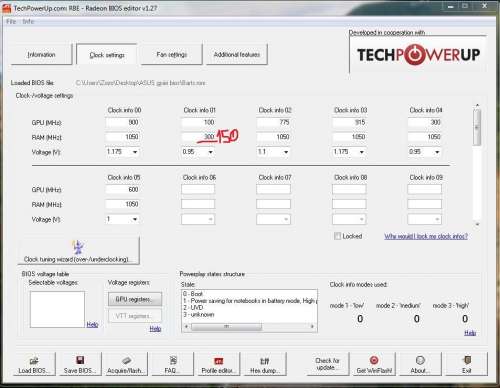The width and height of the screenshot is (500, 388).
Task: Switch to the Information tab
Action: click(41, 54)
